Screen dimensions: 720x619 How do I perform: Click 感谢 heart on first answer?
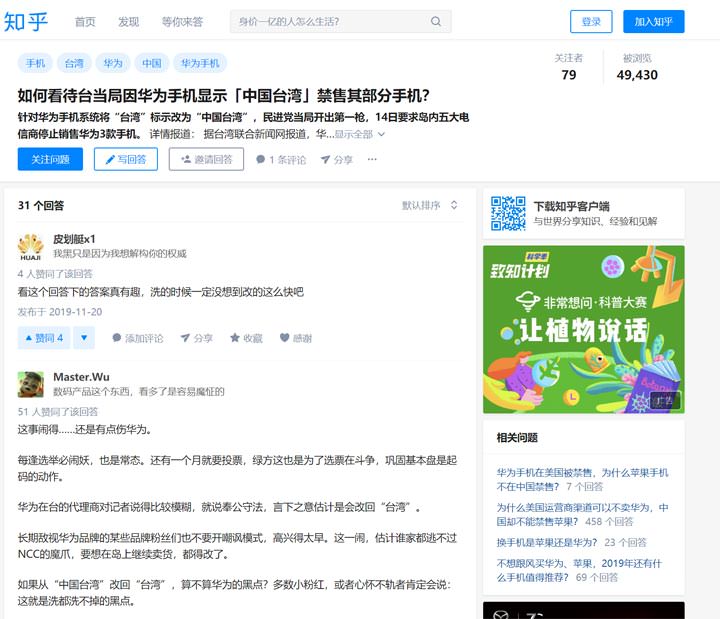[296, 338]
